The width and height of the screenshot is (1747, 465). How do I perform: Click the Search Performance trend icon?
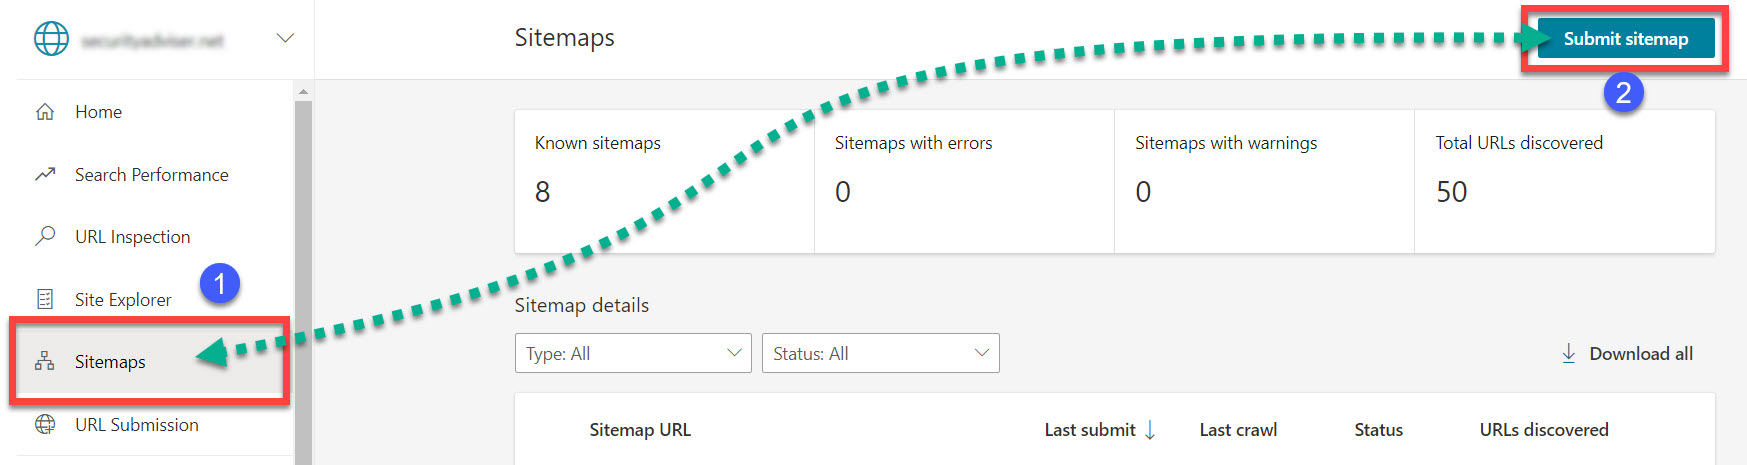coord(45,175)
